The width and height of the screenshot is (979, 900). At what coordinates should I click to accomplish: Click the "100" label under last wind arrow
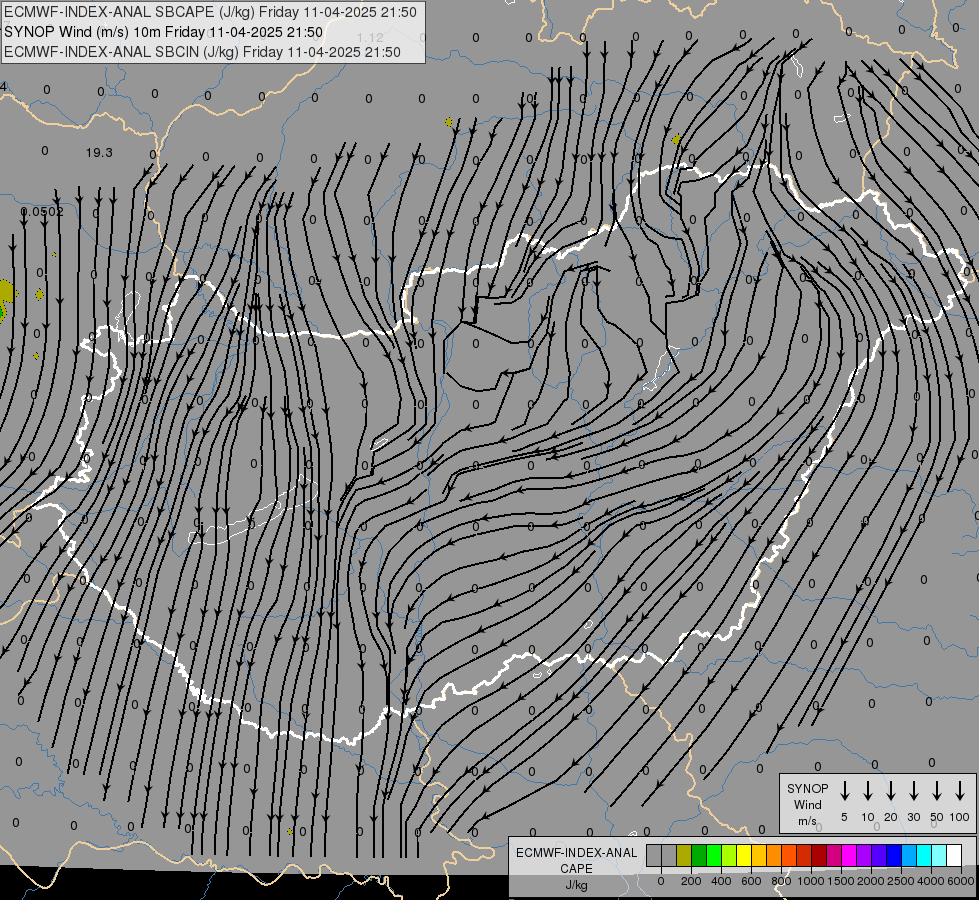pos(960,817)
